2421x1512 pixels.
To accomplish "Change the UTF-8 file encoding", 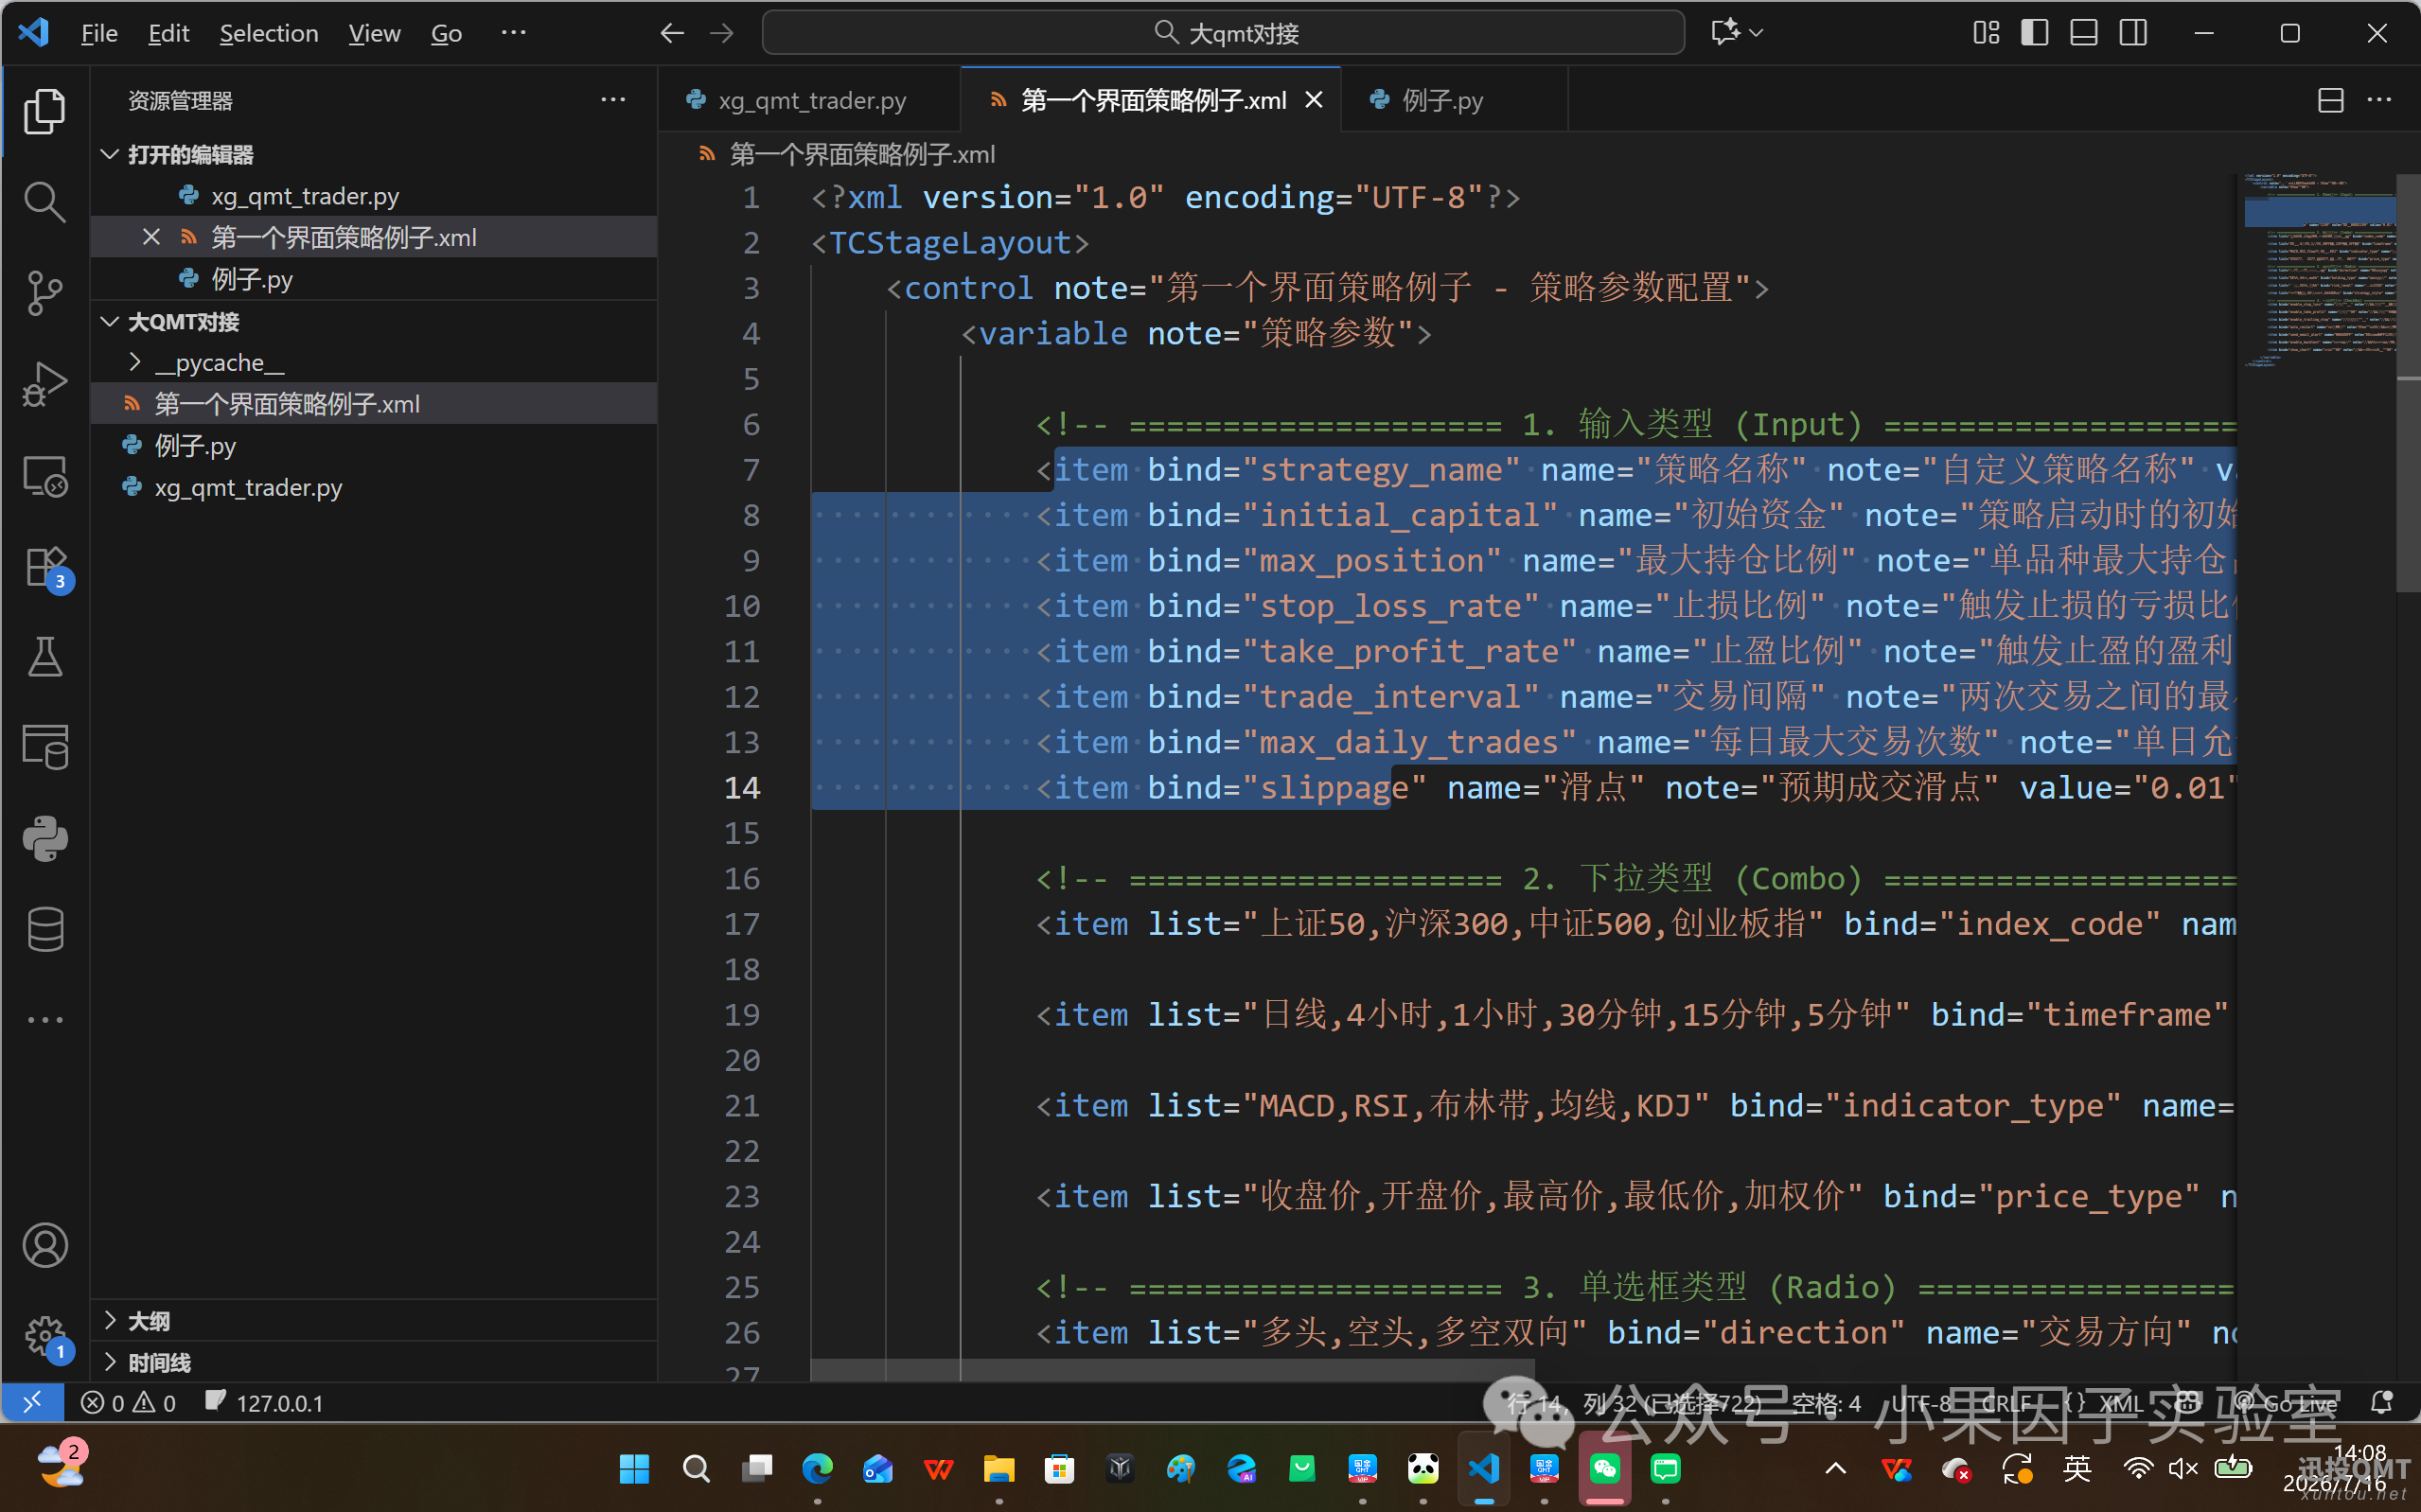I will click(1920, 1403).
